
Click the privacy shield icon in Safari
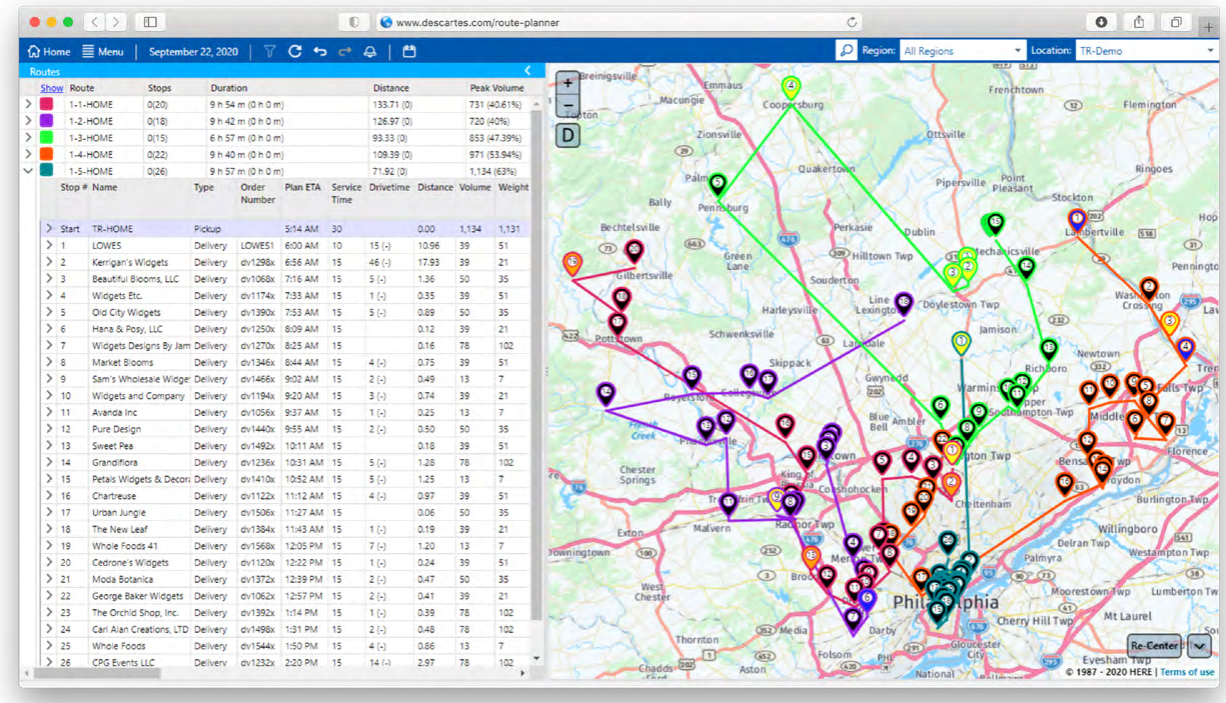354,21
